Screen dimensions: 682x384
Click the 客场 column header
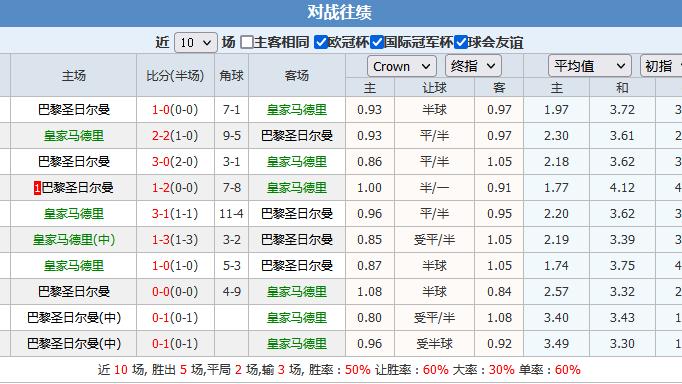pyautogui.click(x=297, y=76)
